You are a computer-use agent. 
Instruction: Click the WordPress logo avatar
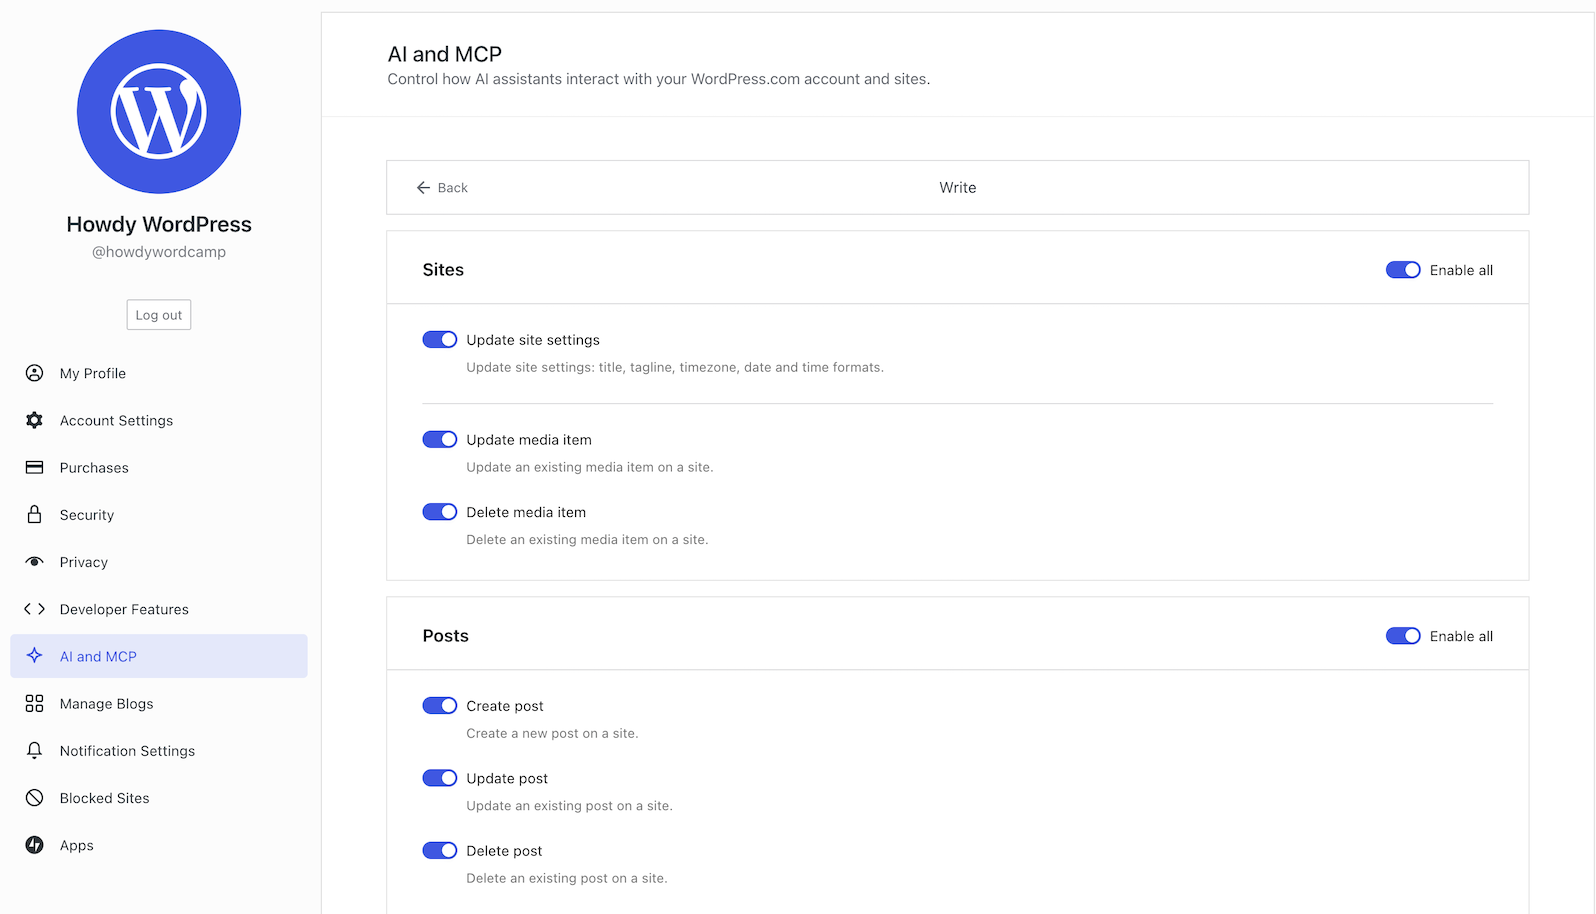click(x=159, y=111)
